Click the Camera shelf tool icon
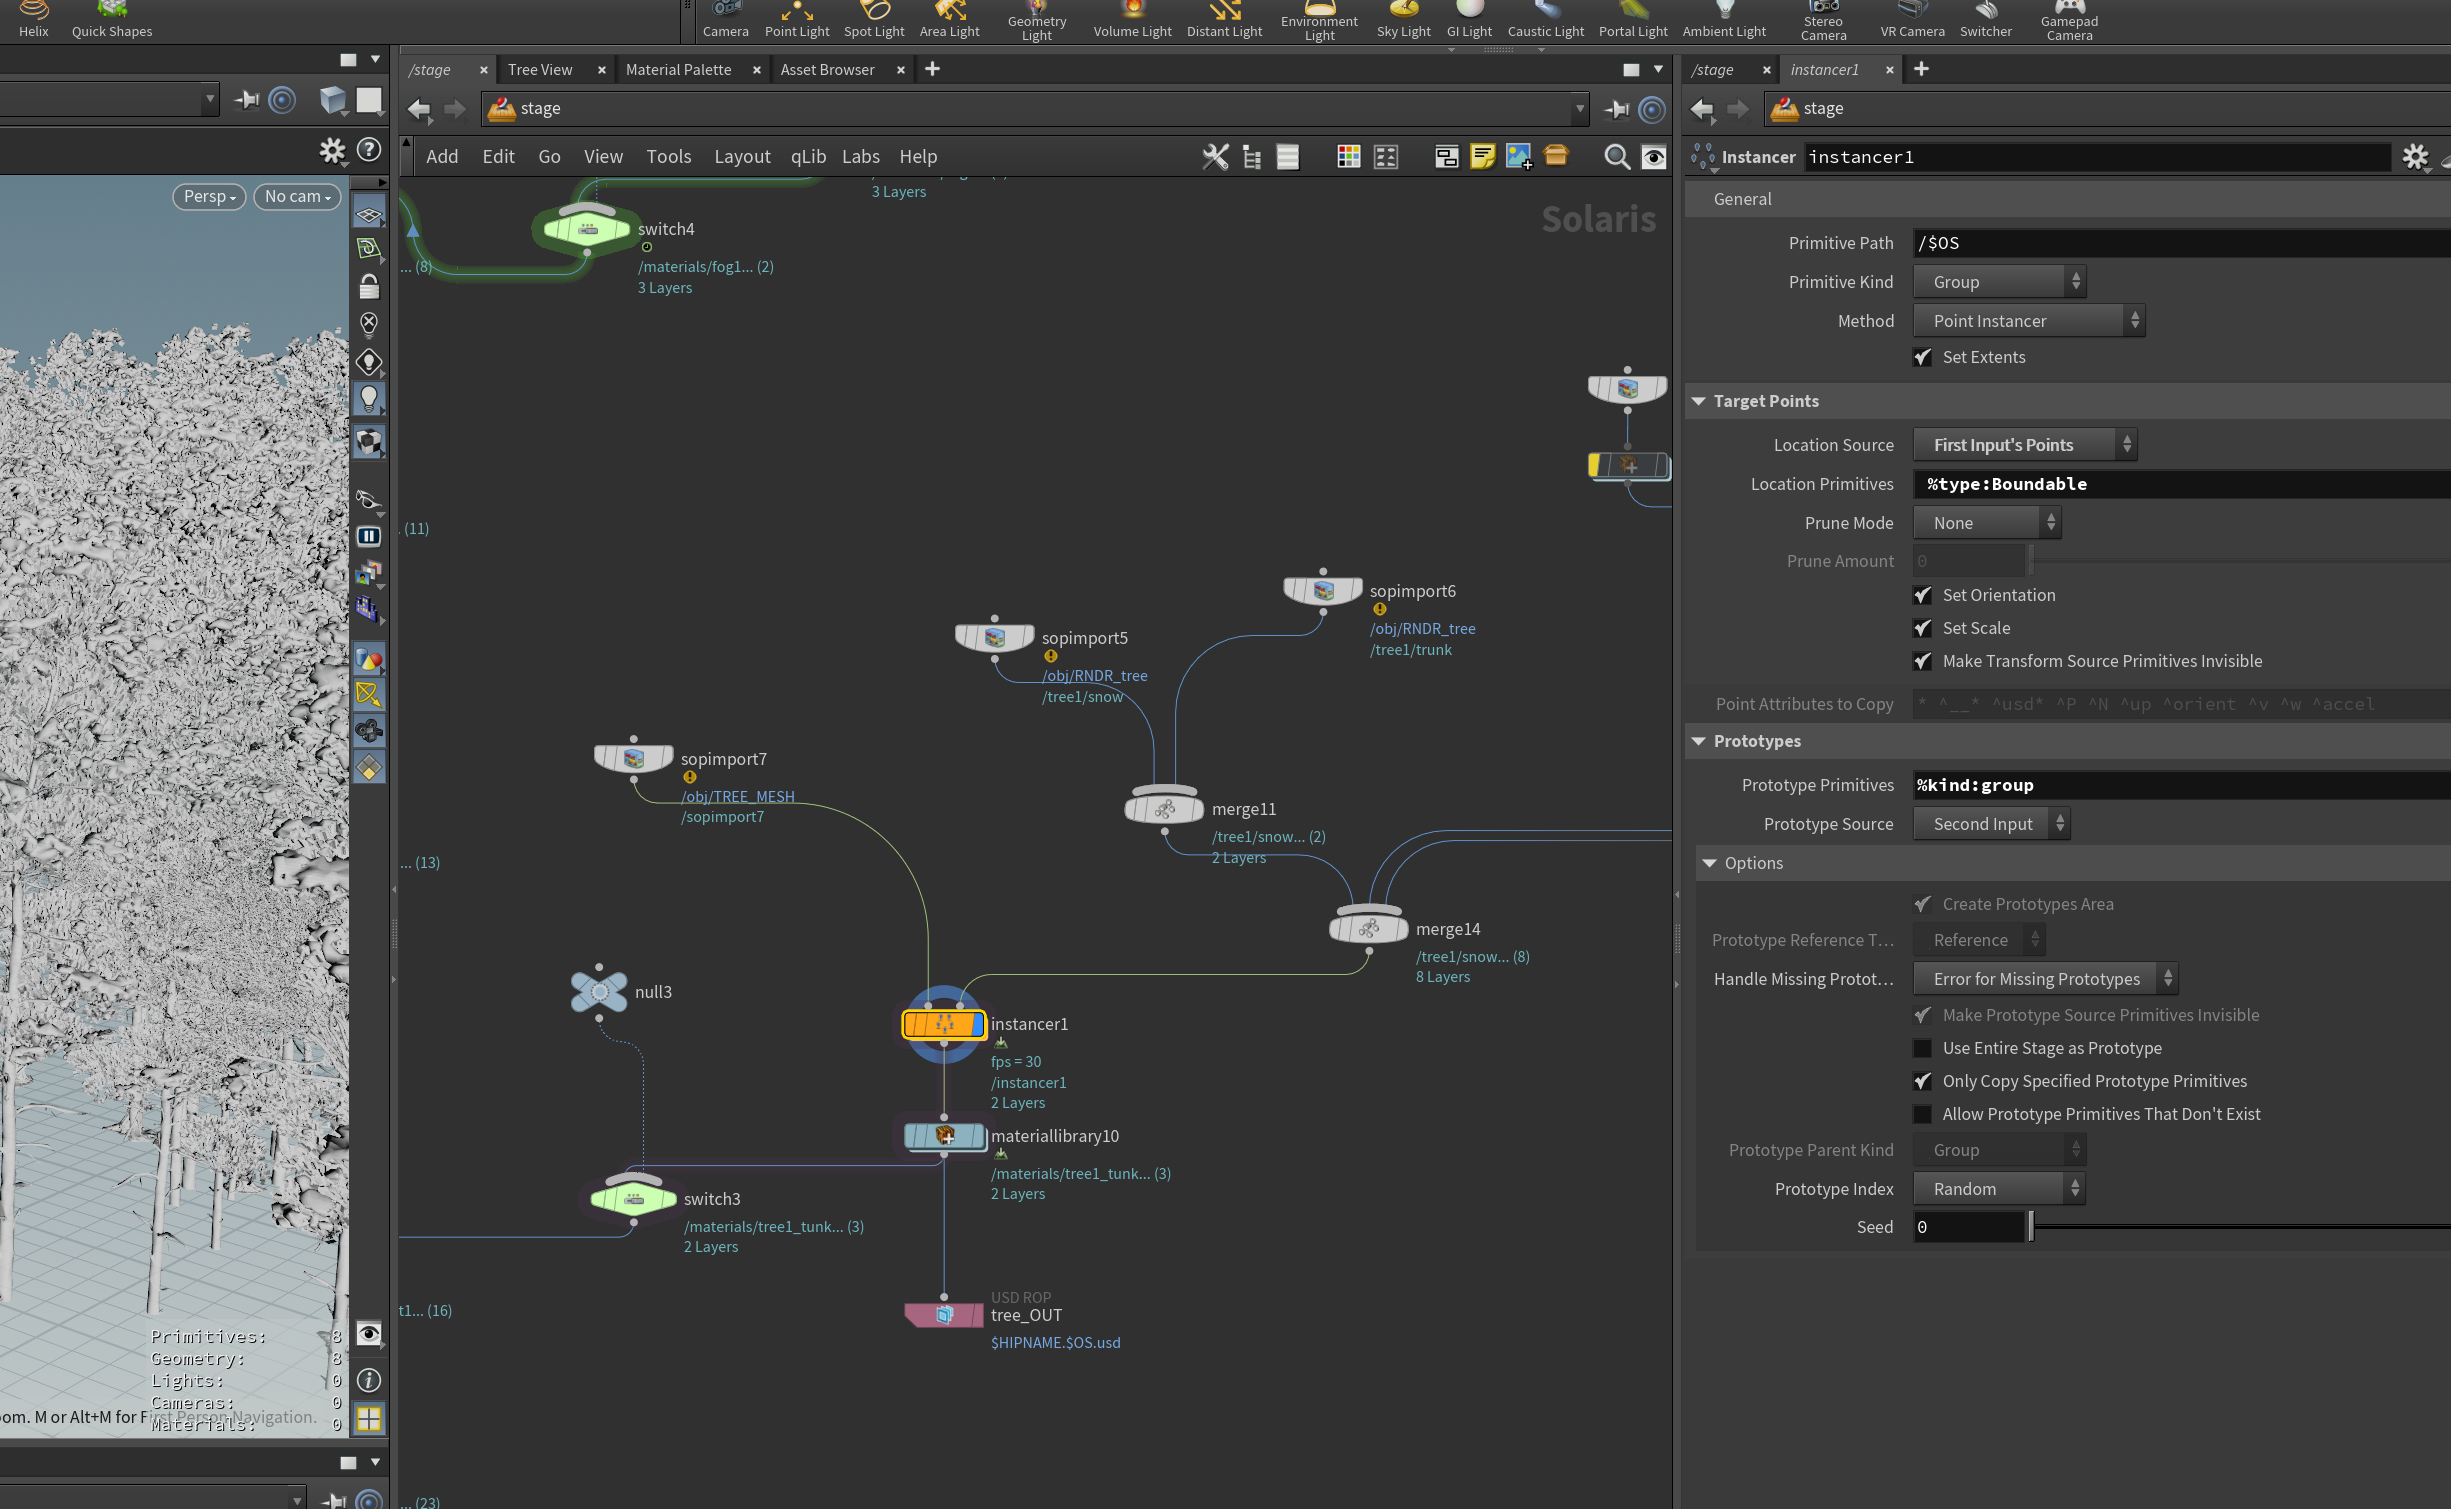2451x1509 pixels. 726,10
